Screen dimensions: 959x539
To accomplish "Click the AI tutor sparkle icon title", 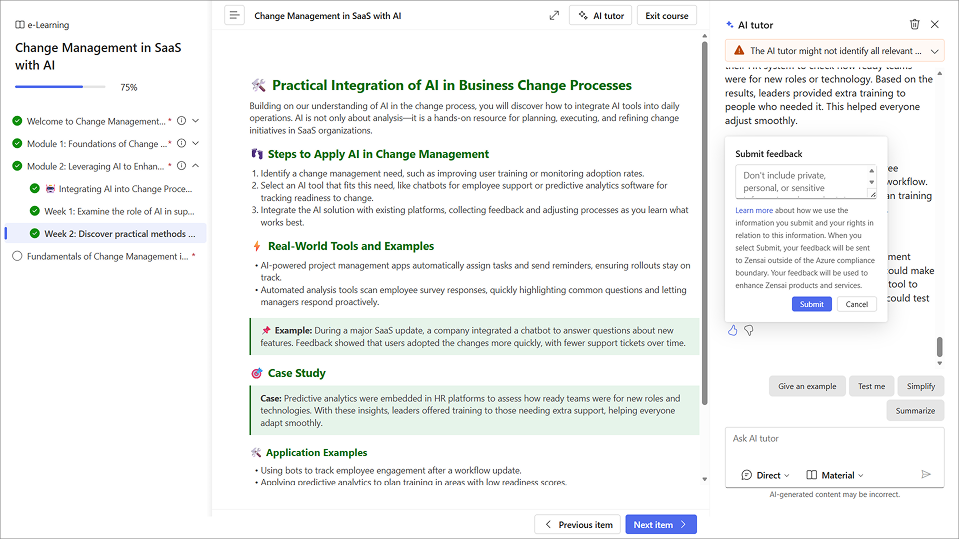I will pyautogui.click(x=730, y=25).
